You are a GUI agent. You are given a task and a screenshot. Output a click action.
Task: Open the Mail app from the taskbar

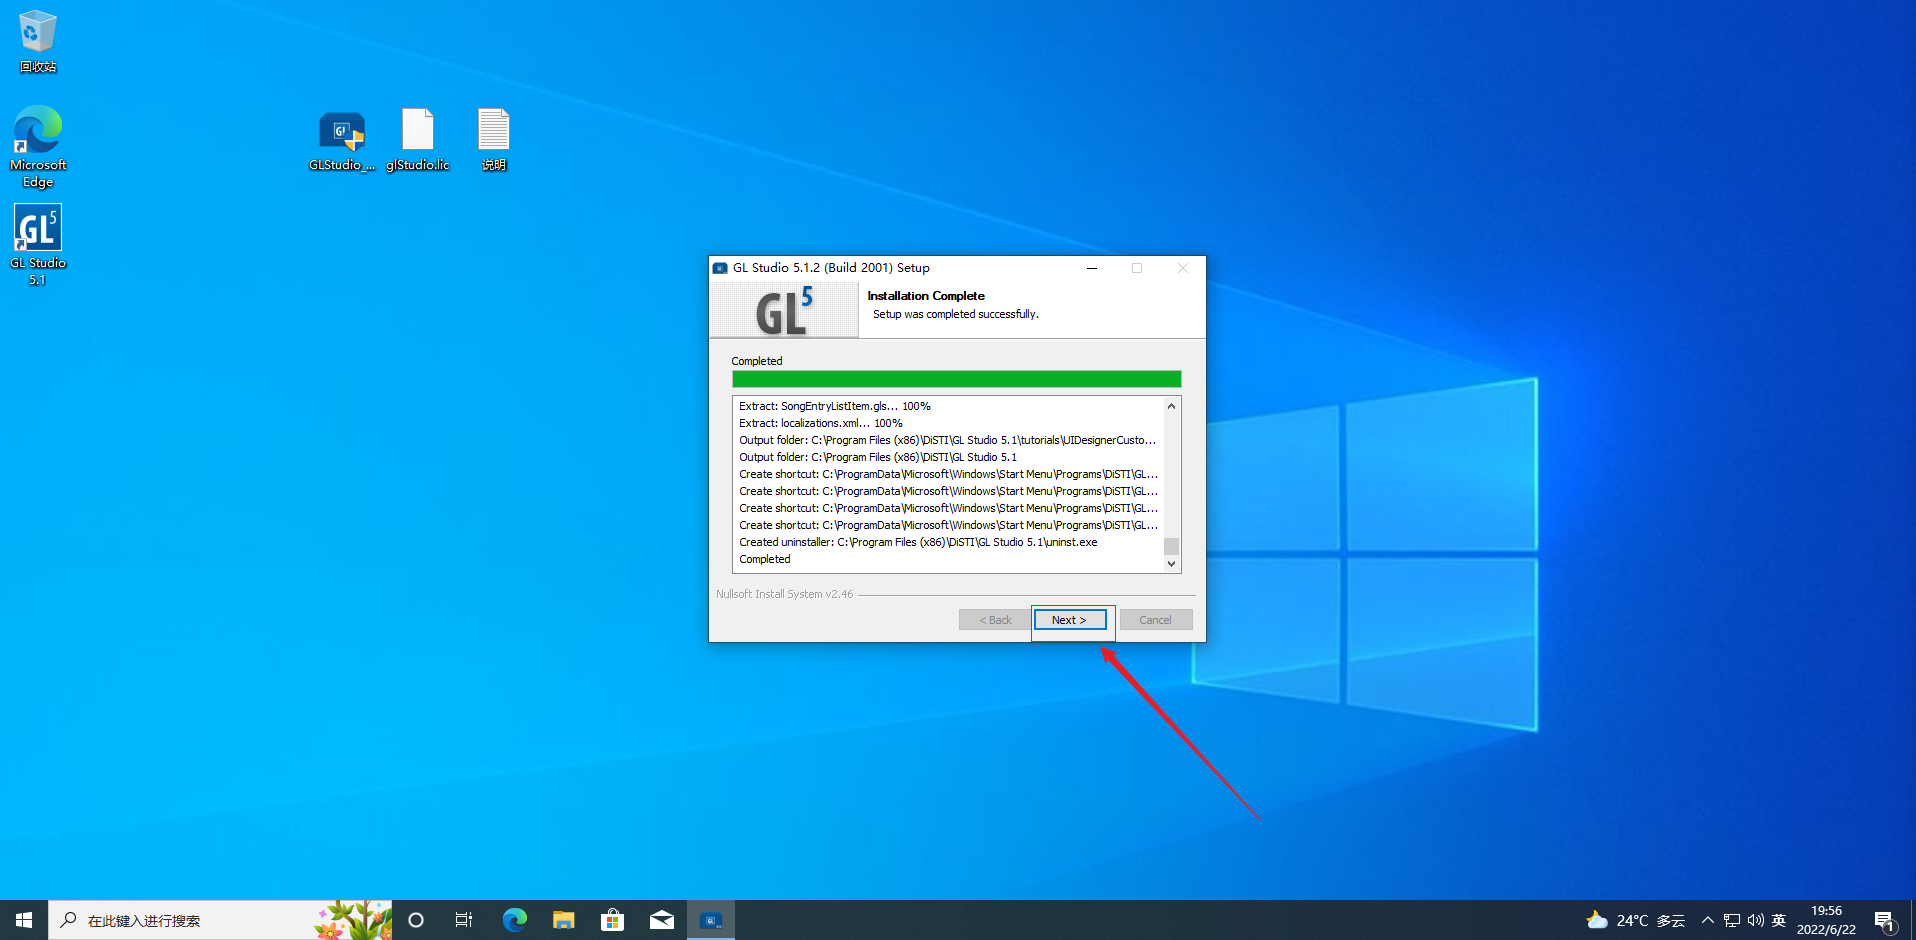click(x=662, y=920)
